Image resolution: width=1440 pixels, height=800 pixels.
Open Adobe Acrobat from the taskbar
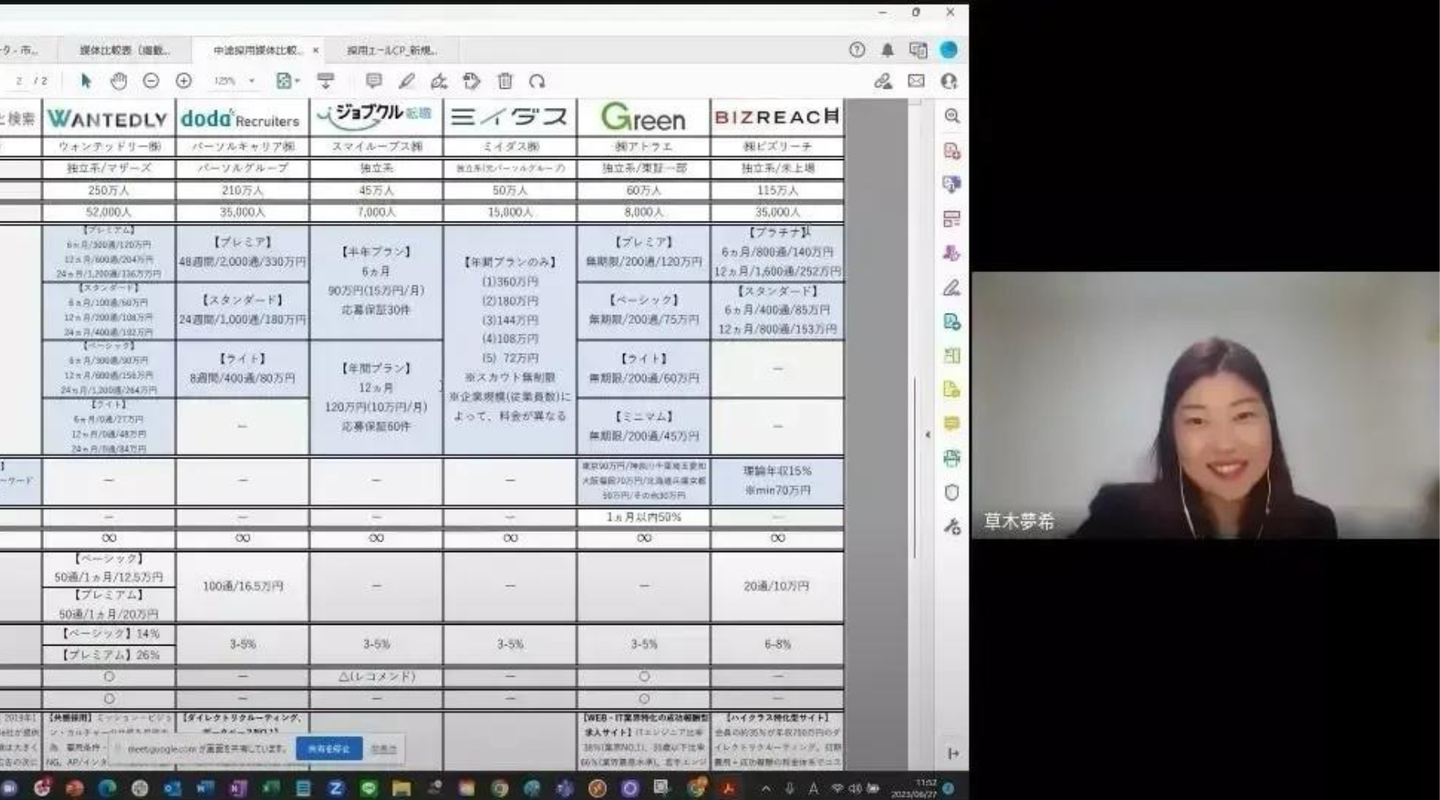727,788
